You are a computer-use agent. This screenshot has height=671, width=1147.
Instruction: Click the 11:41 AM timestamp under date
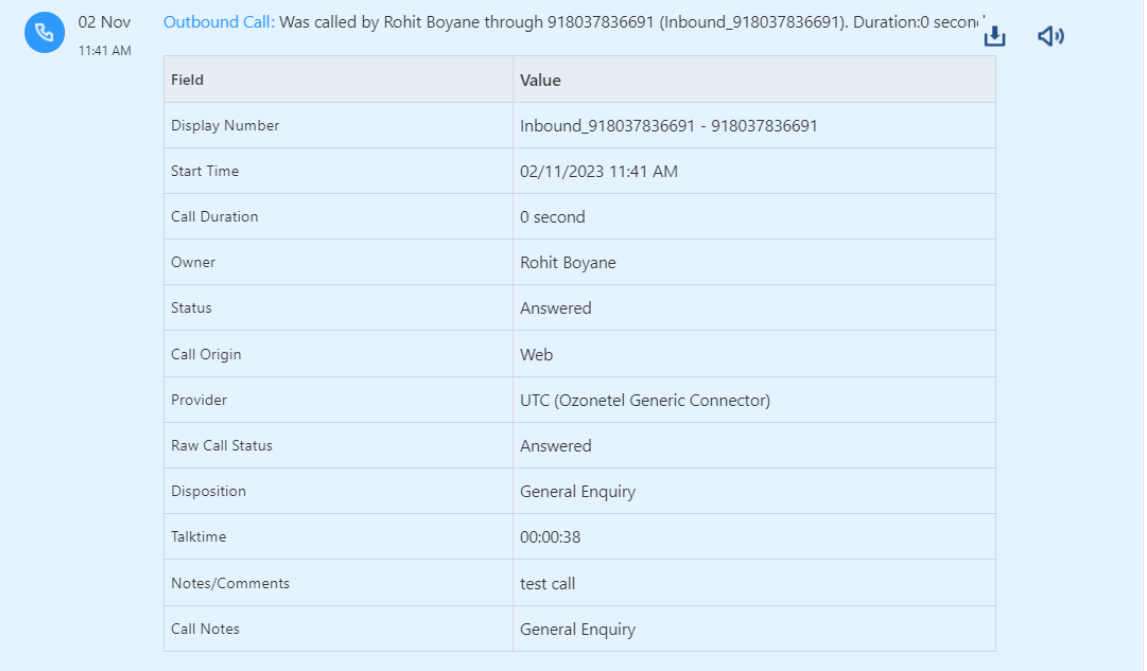click(x=104, y=50)
